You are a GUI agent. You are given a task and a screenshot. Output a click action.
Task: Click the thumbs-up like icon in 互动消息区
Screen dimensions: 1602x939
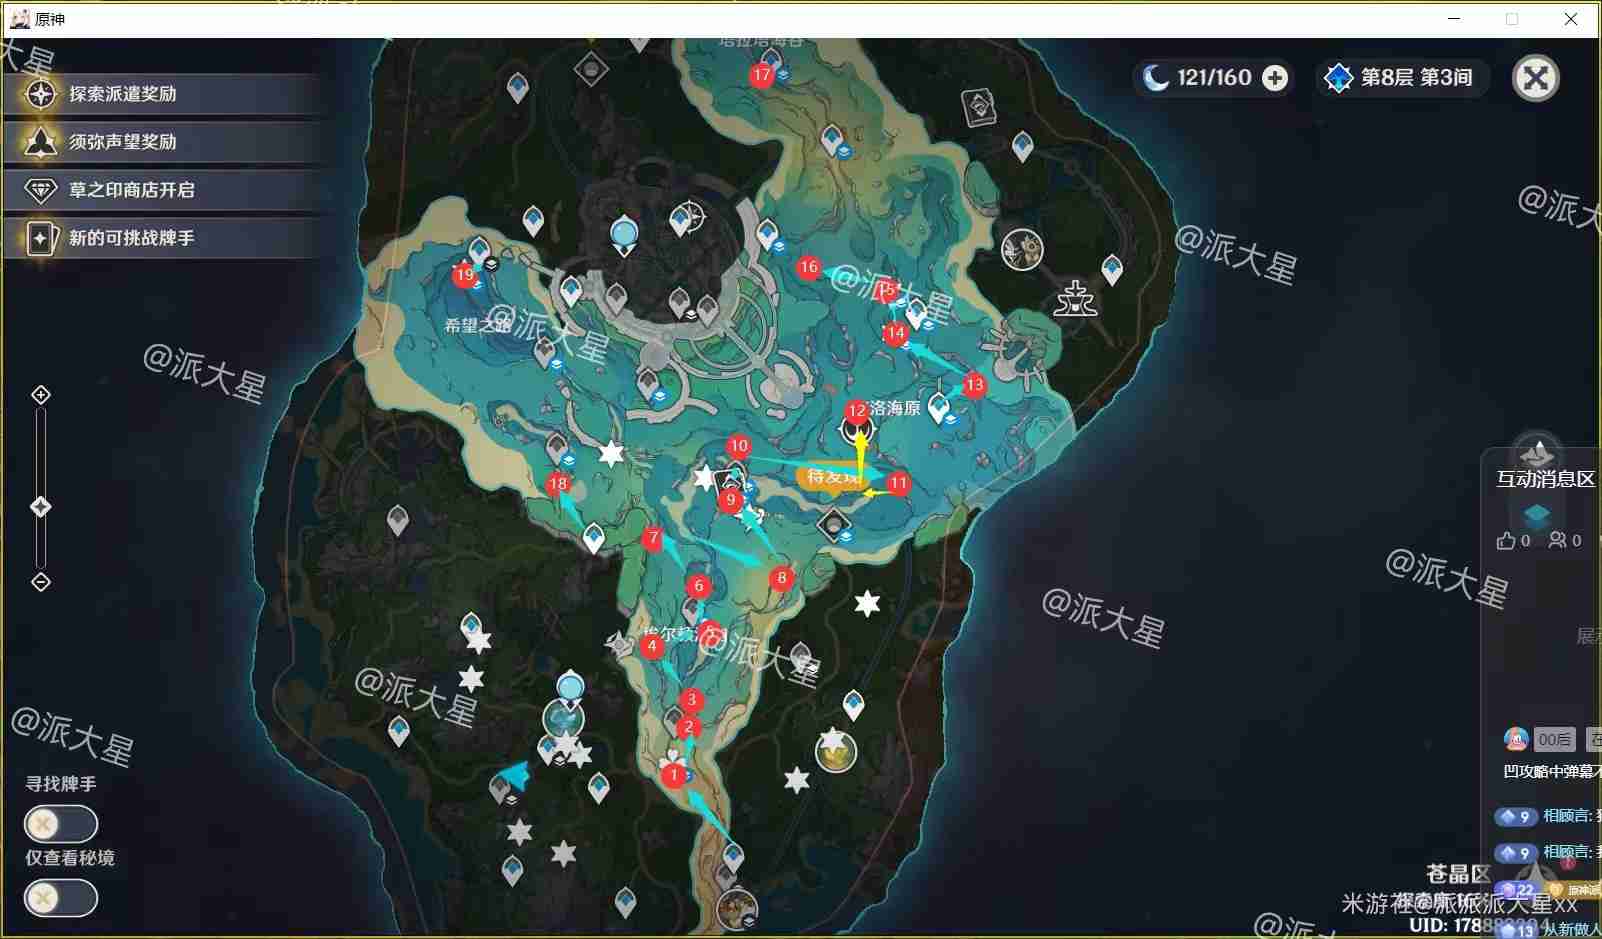pos(1506,541)
